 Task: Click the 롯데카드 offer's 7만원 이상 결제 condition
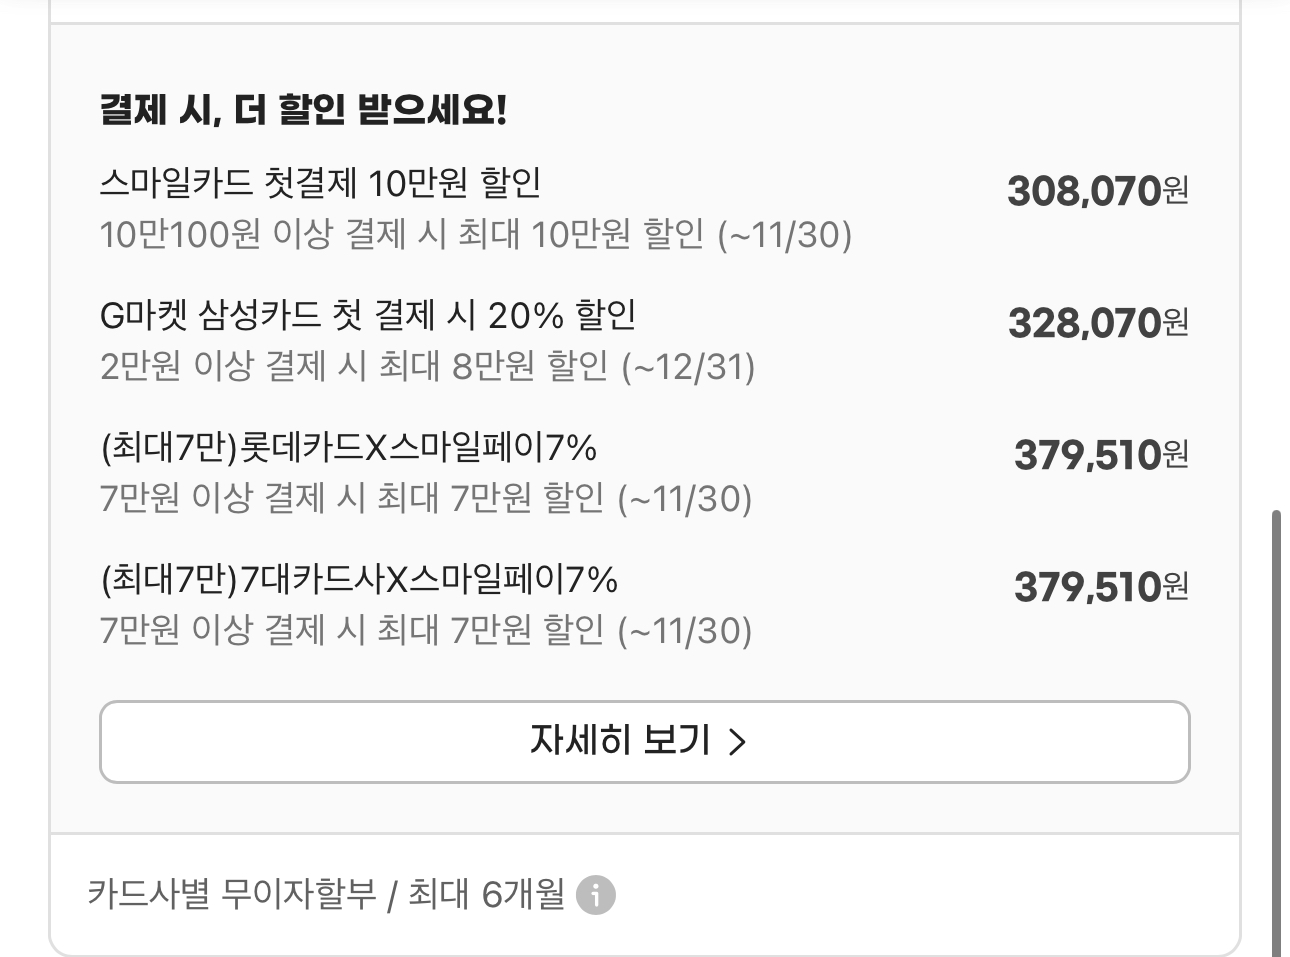[x=425, y=498]
